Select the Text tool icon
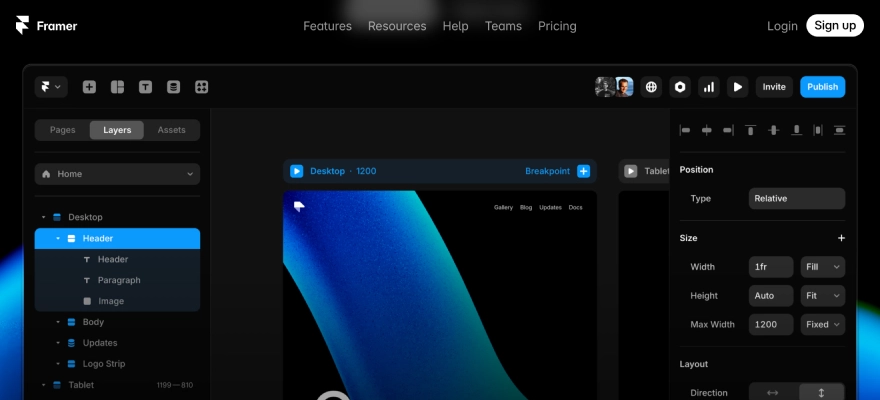This screenshot has height=400, width=880. [145, 87]
